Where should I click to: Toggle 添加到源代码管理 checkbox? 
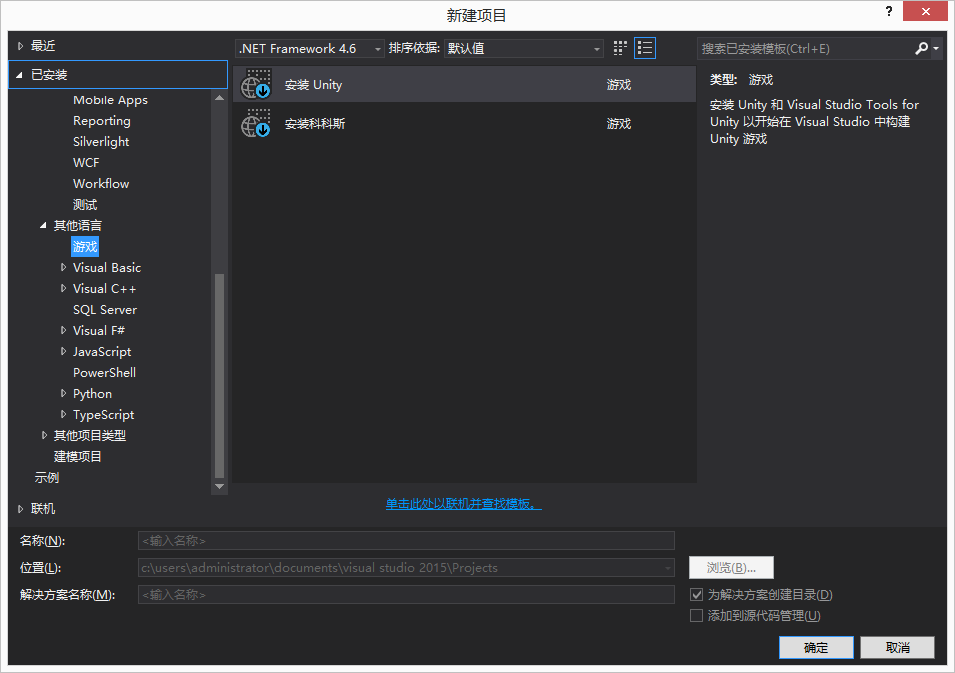(696, 616)
